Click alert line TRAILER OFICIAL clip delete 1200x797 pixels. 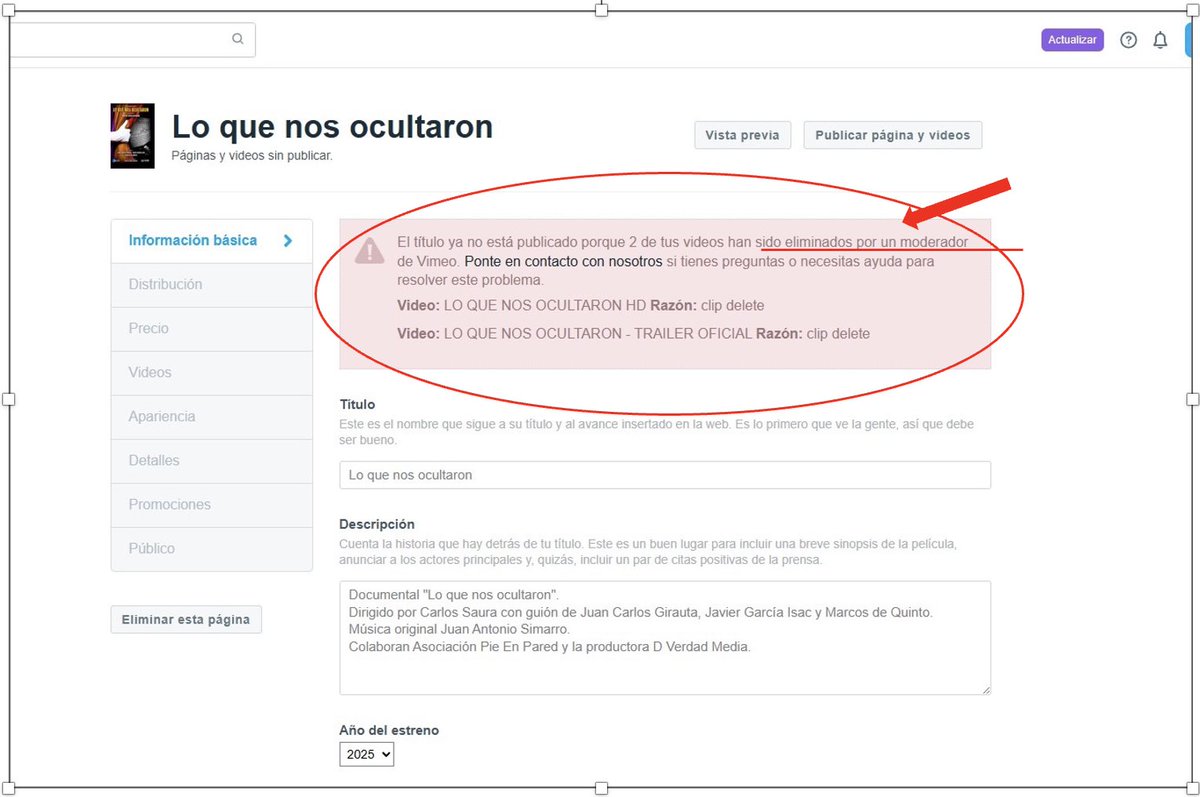tap(633, 334)
